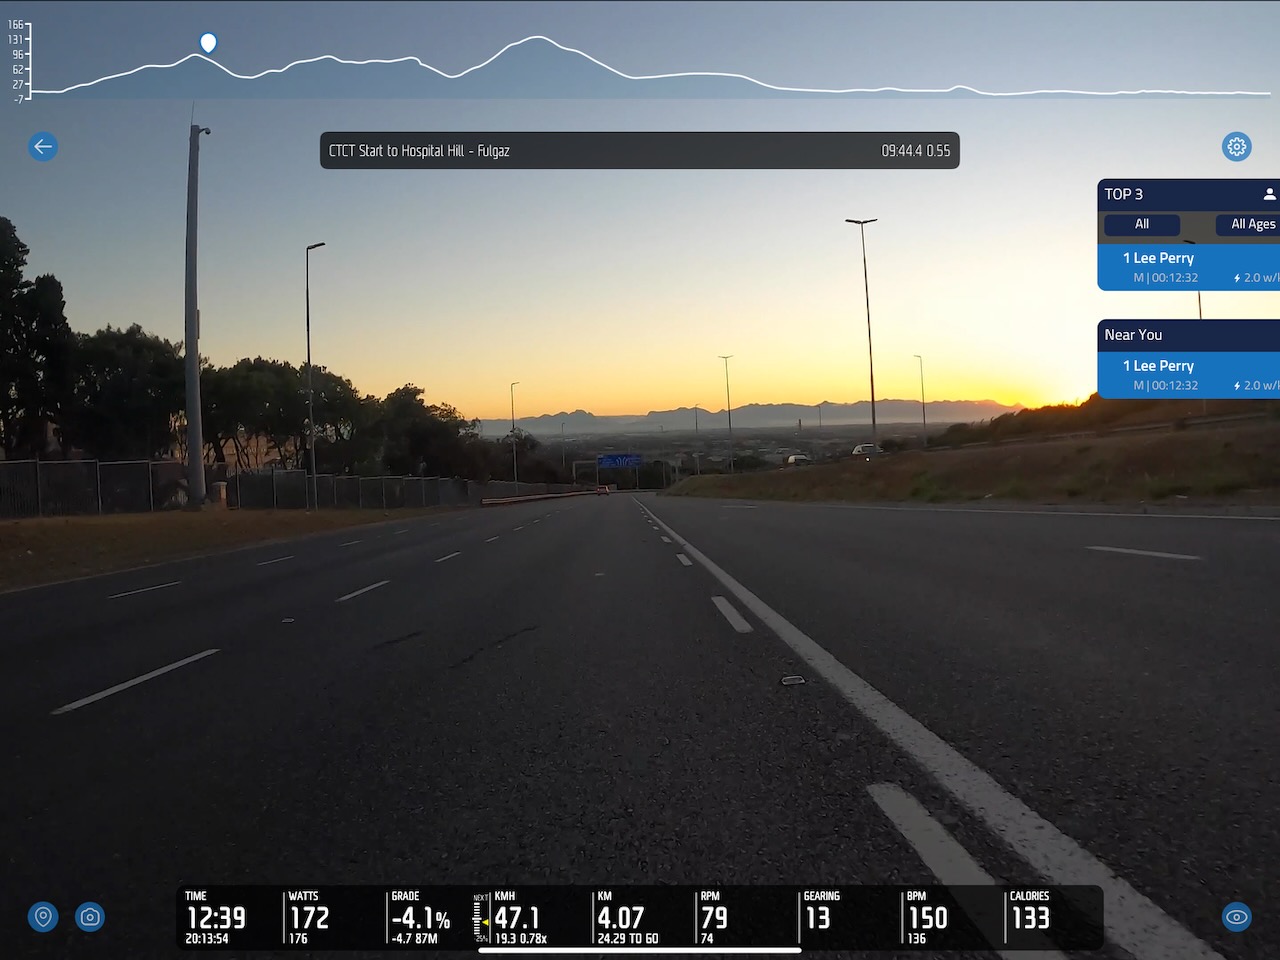Viewport: 1280px width, 960px height.
Task: Click the position marker on elevation profile
Action: (x=208, y=43)
